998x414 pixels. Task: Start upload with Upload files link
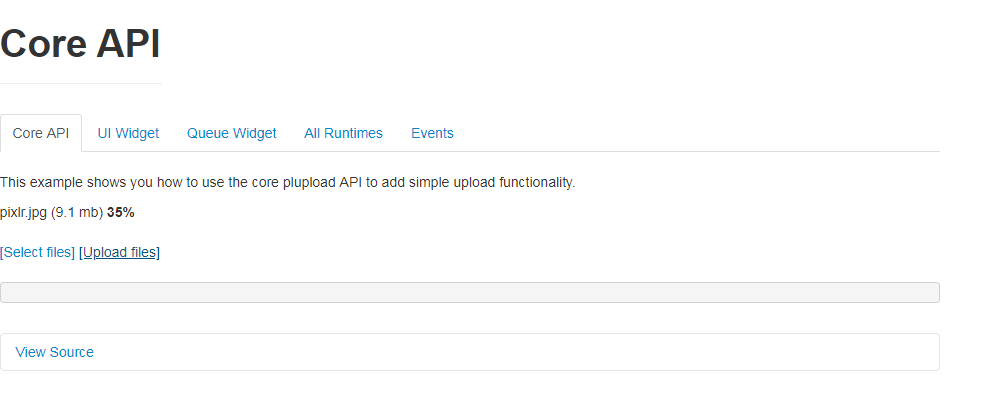[120, 252]
